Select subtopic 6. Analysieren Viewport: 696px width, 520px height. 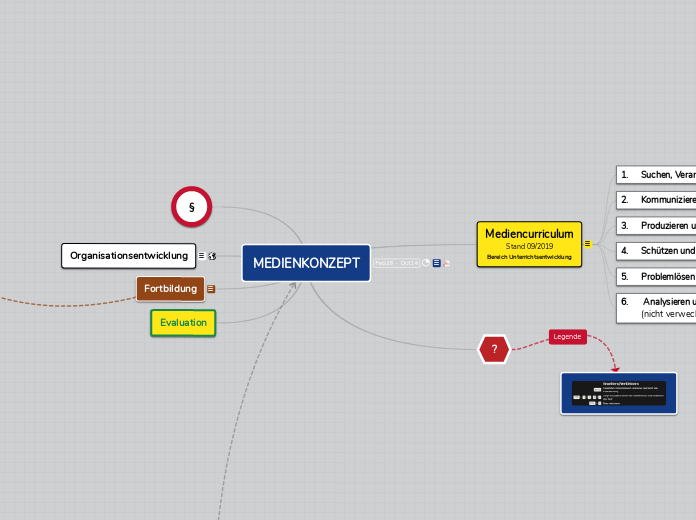[656, 308]
